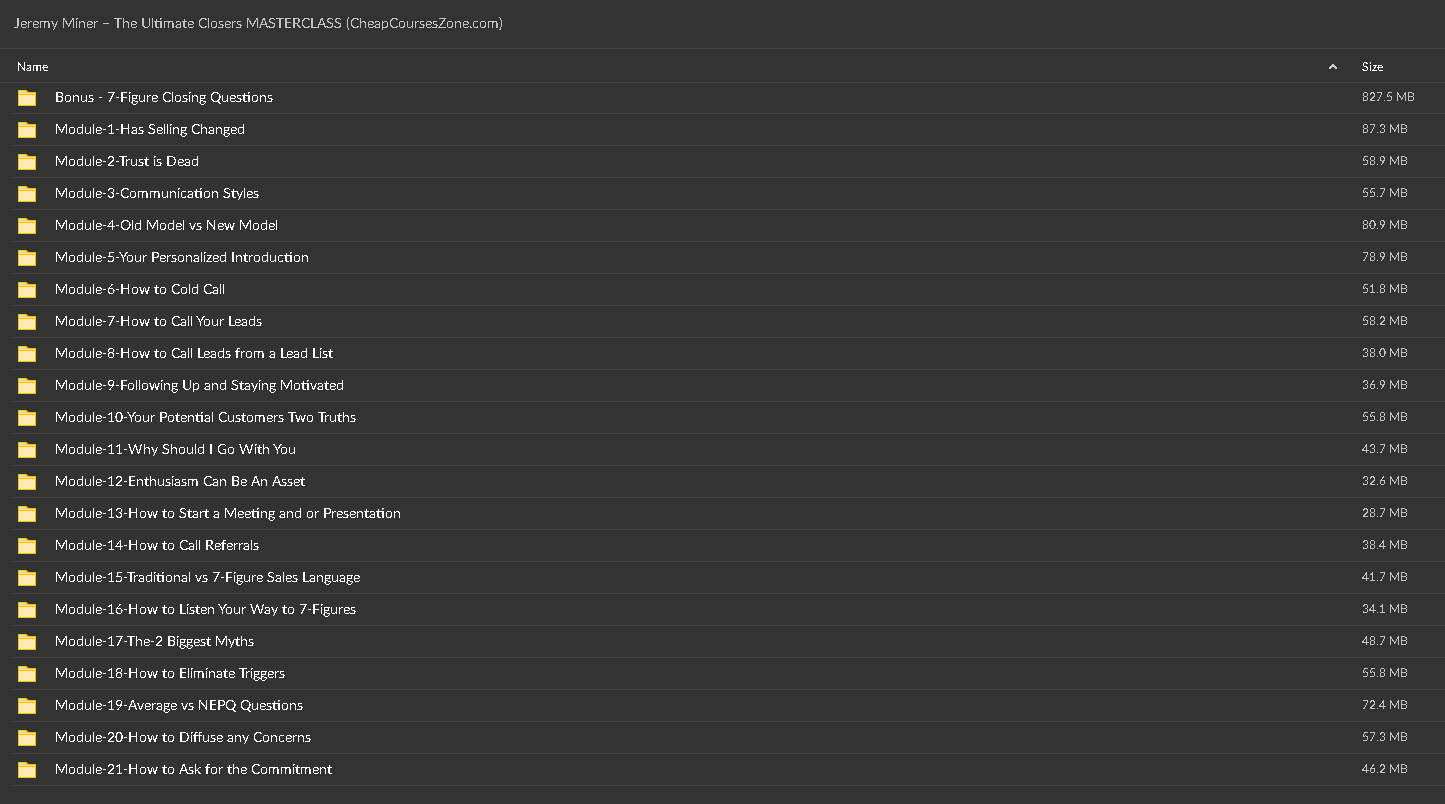
Task: Click the 46.2 MB size value
Action: tap(1384, 769)
